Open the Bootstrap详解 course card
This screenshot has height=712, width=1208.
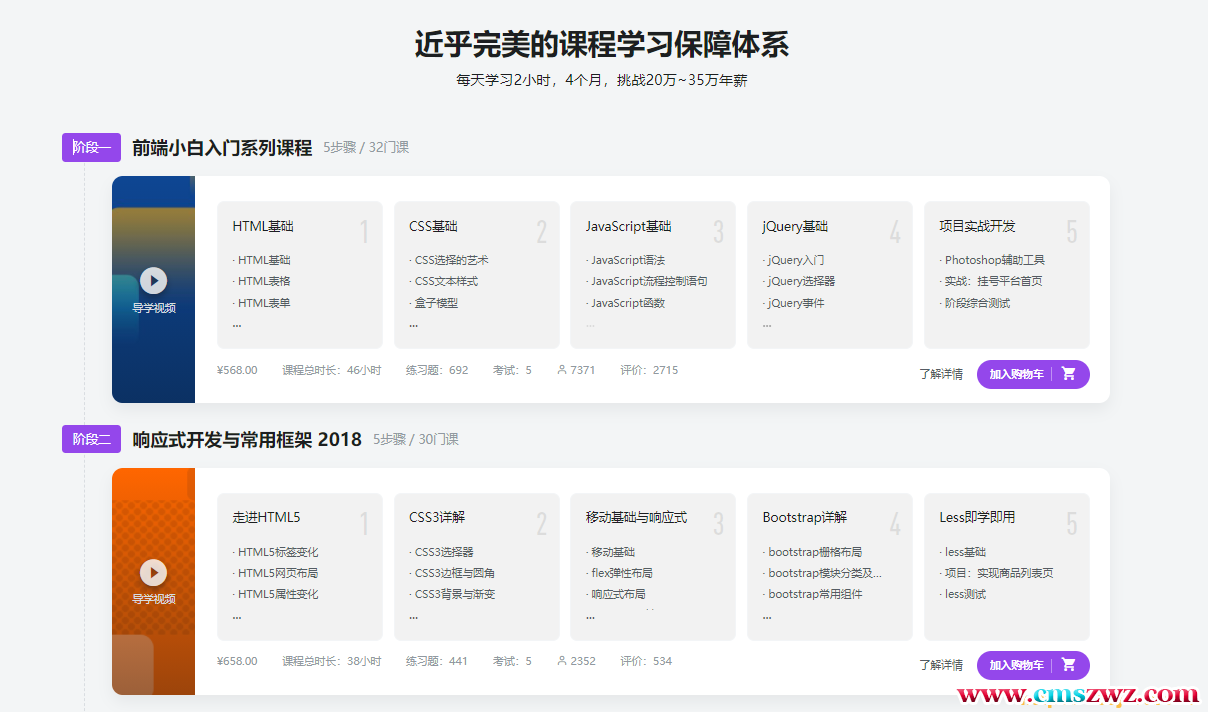829,565
